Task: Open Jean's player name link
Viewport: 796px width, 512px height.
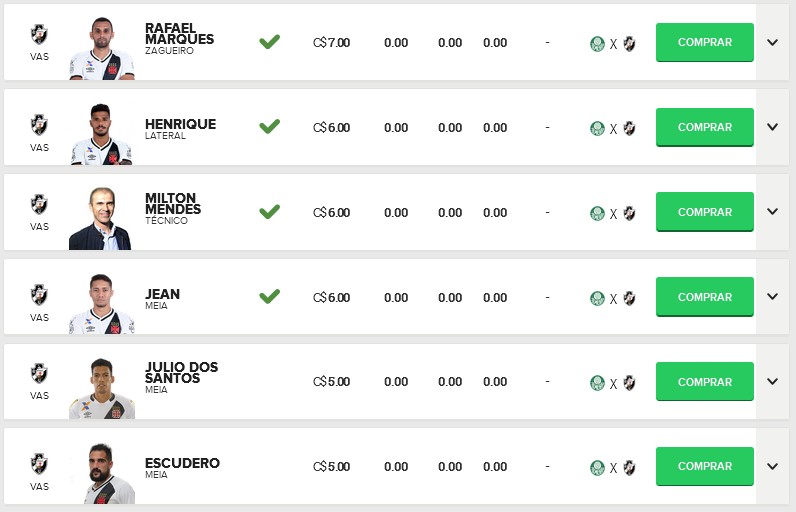Action: coord(163,294)
